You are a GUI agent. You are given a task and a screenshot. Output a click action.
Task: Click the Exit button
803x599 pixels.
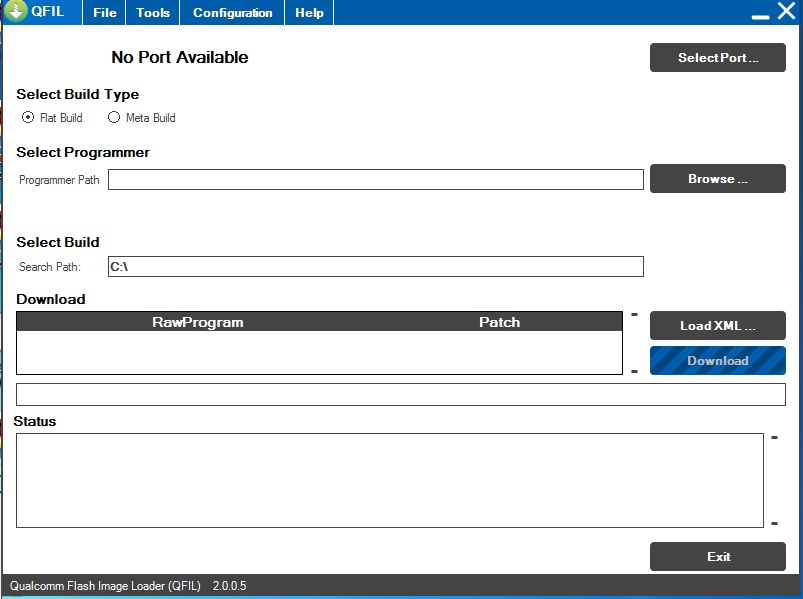point(717,557)
